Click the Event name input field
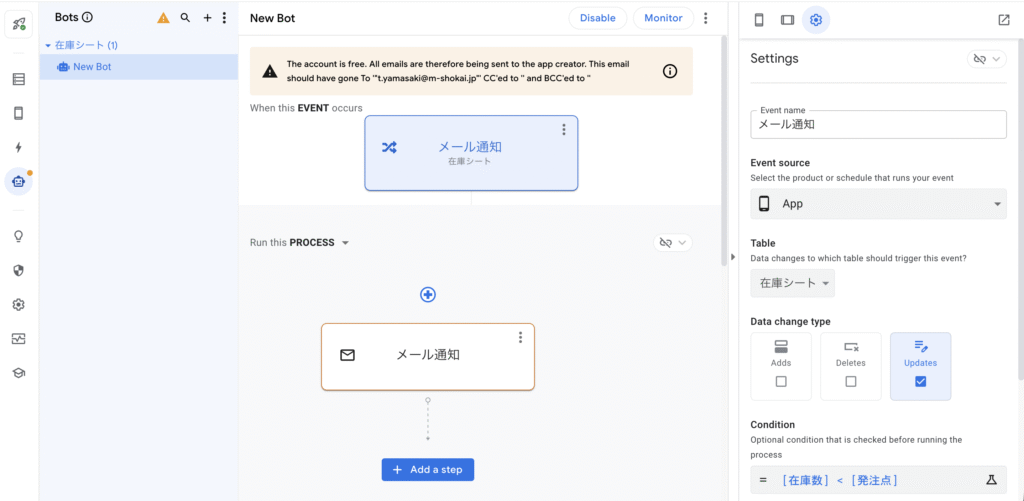 pos(878,125)
